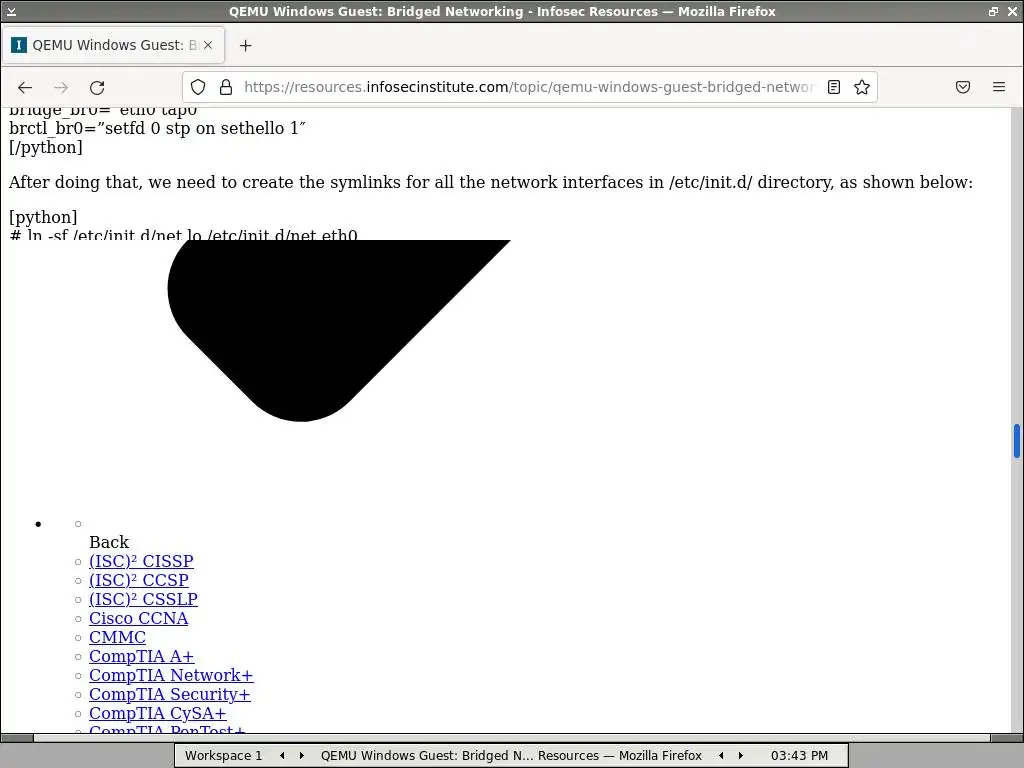The width and height of the screenshot is (1024, 768).
Task: Bookmark this page with the star
Action: pyautogui.click(x=862, y=87)
